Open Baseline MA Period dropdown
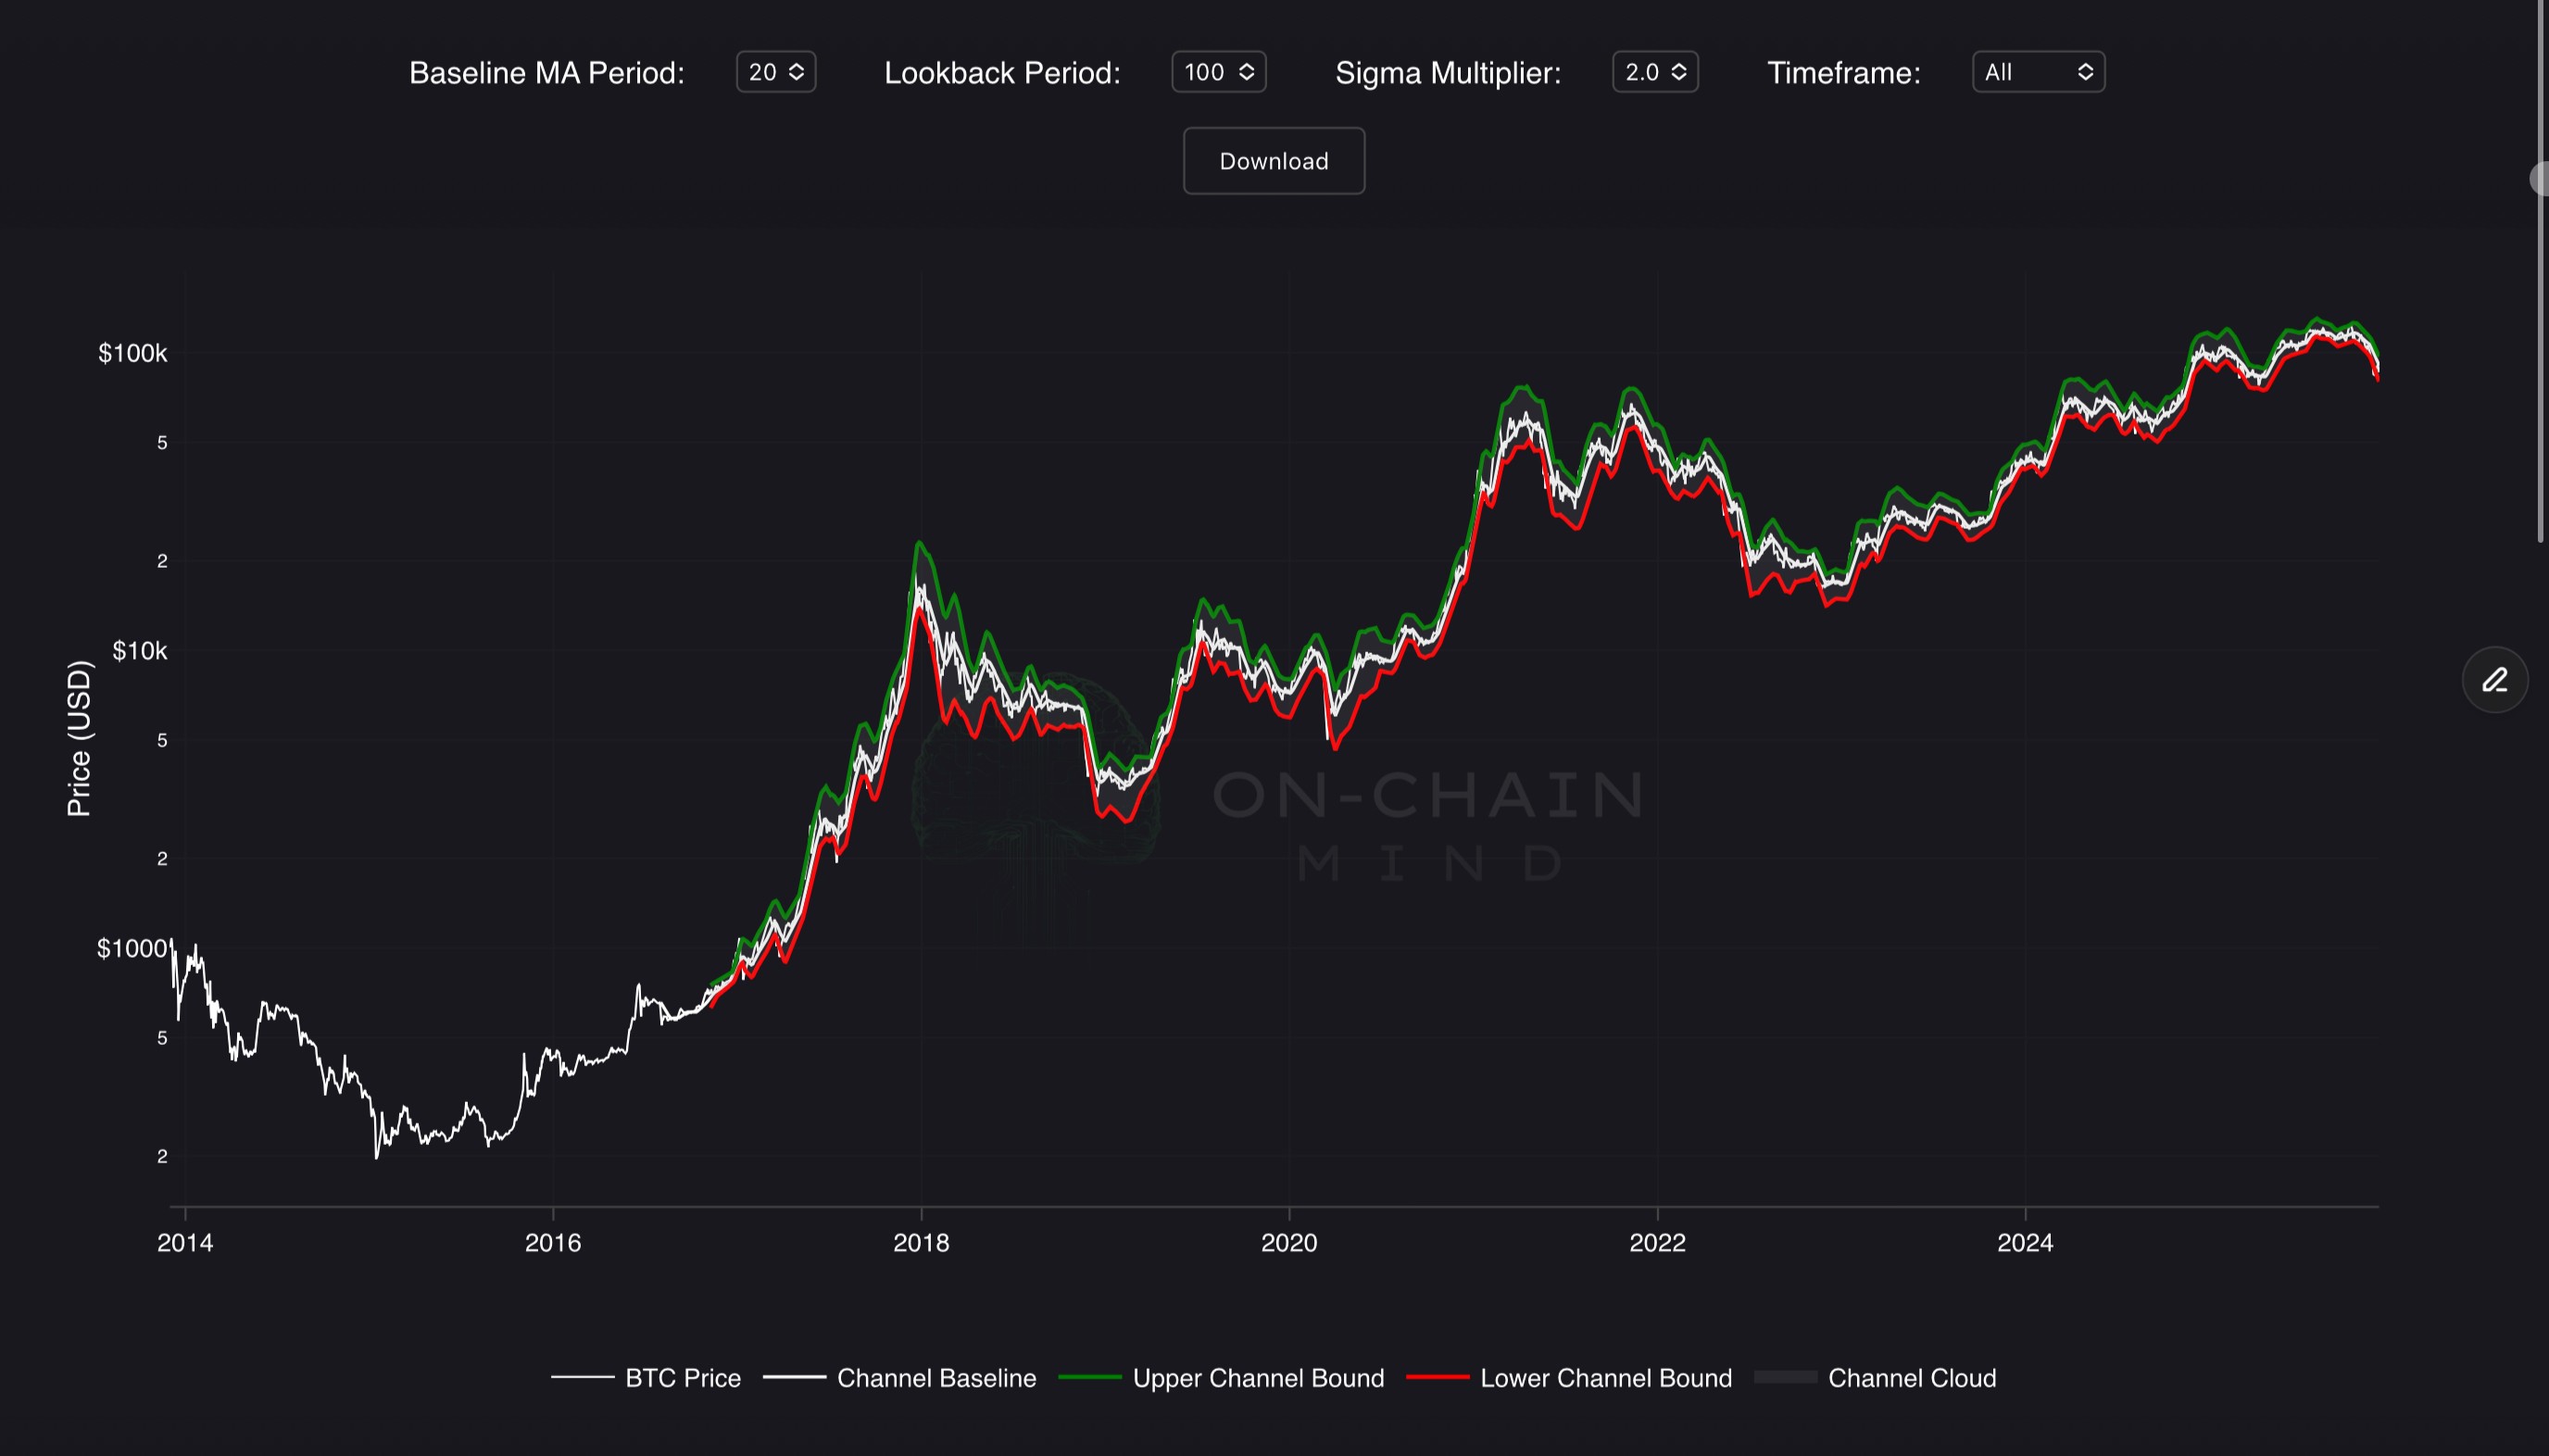 pyautogui.click(x=775, y=72)
